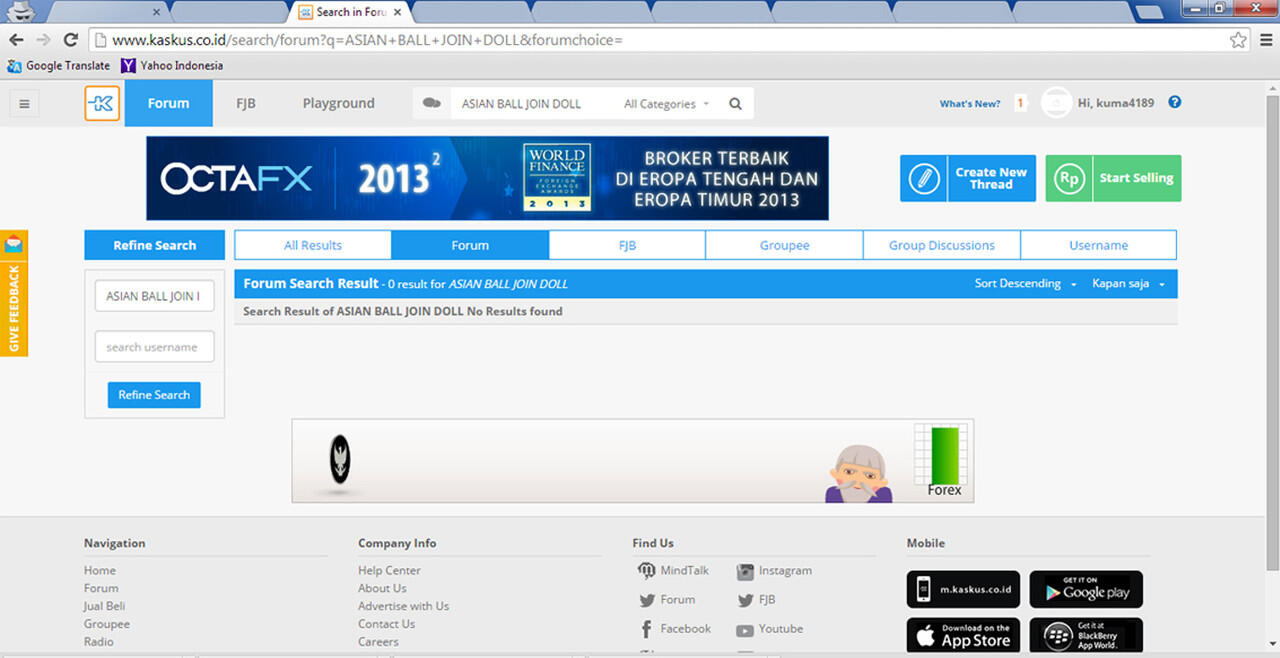The height and width of the screenshot is (658, 1280).
Task: Focus the top search field
Action: 530,103
